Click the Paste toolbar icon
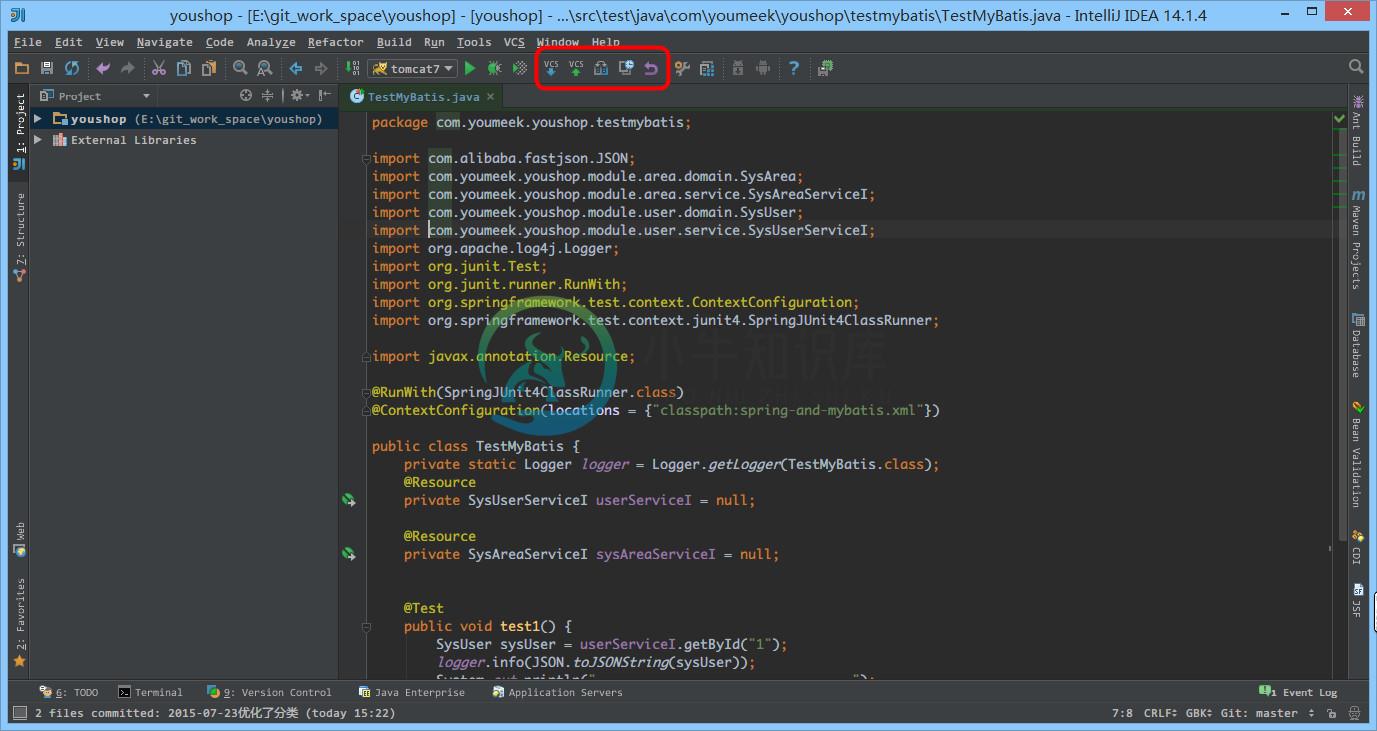The width and height of the screenshot is (1377, 731). pos(208,68)
